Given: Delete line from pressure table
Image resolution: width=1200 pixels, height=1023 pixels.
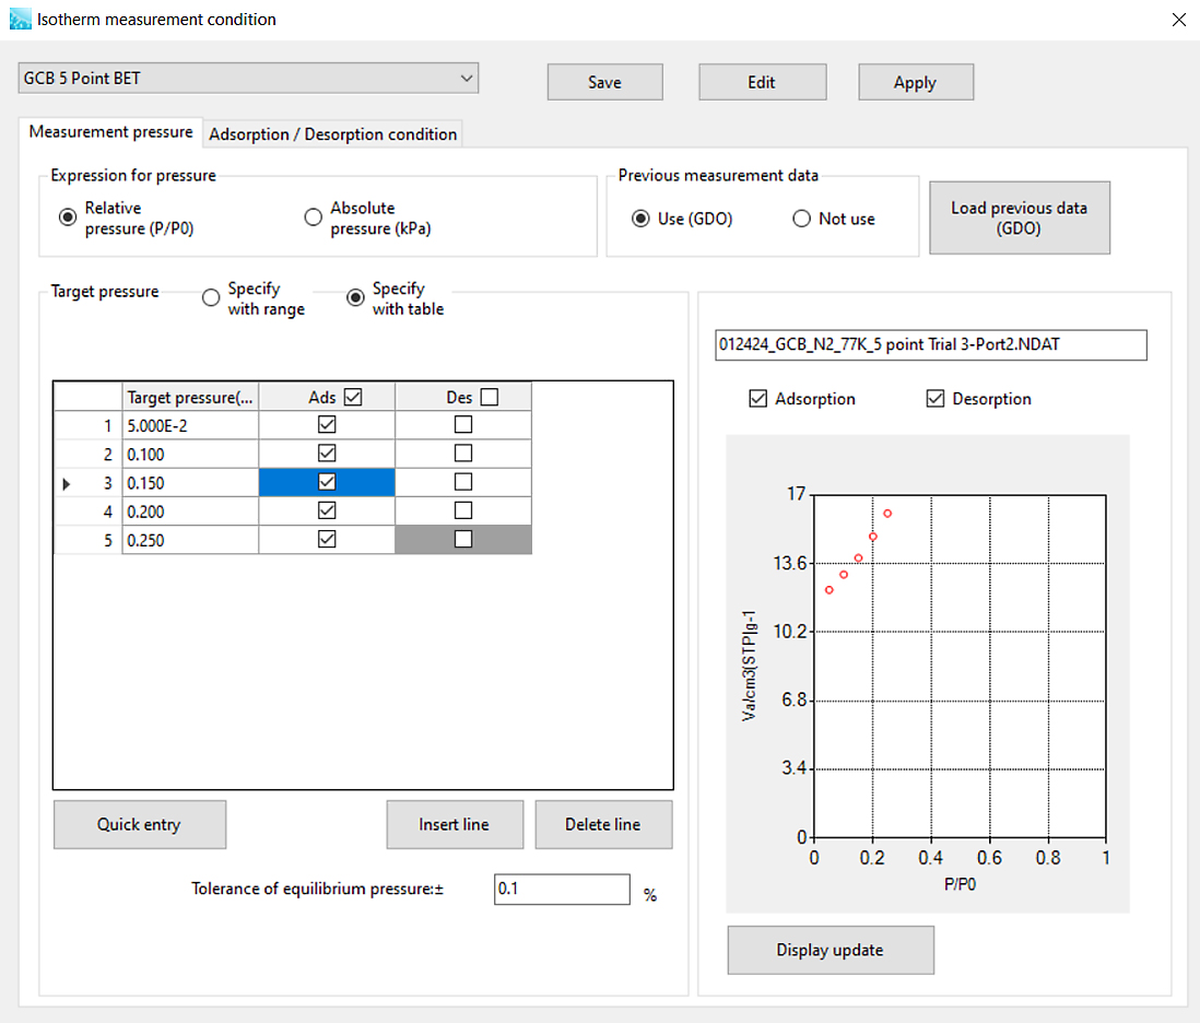Looking at the screenshot, I should [x=603, y=825].
